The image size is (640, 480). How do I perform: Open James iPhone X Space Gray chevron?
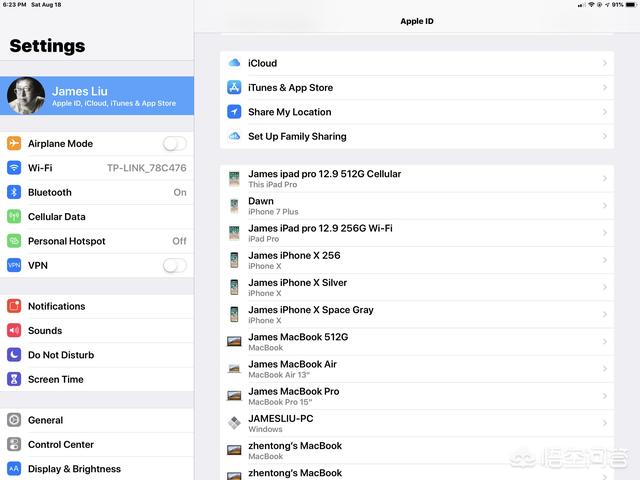click(605, 314)
